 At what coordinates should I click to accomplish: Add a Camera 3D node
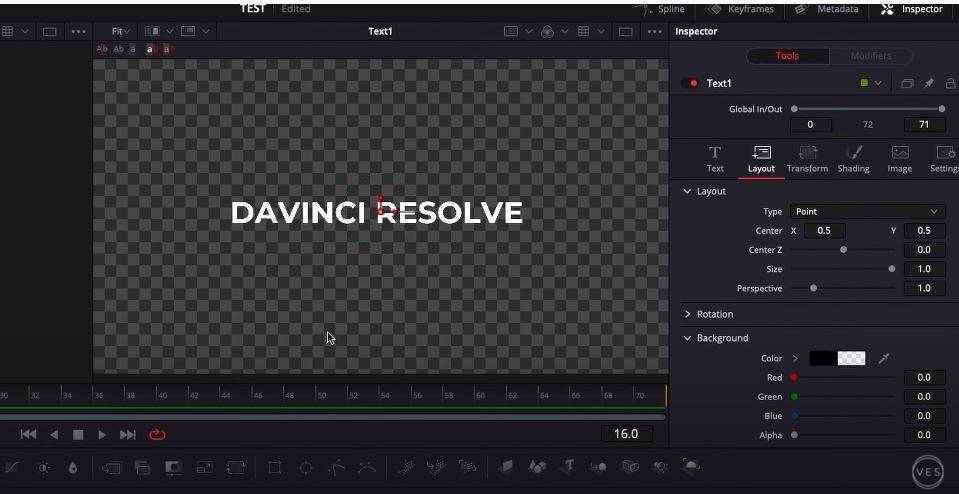pos(630,466)
